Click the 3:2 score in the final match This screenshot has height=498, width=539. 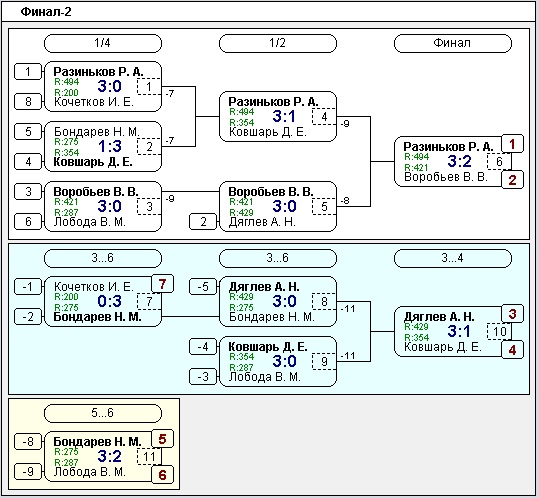point(460,161)
